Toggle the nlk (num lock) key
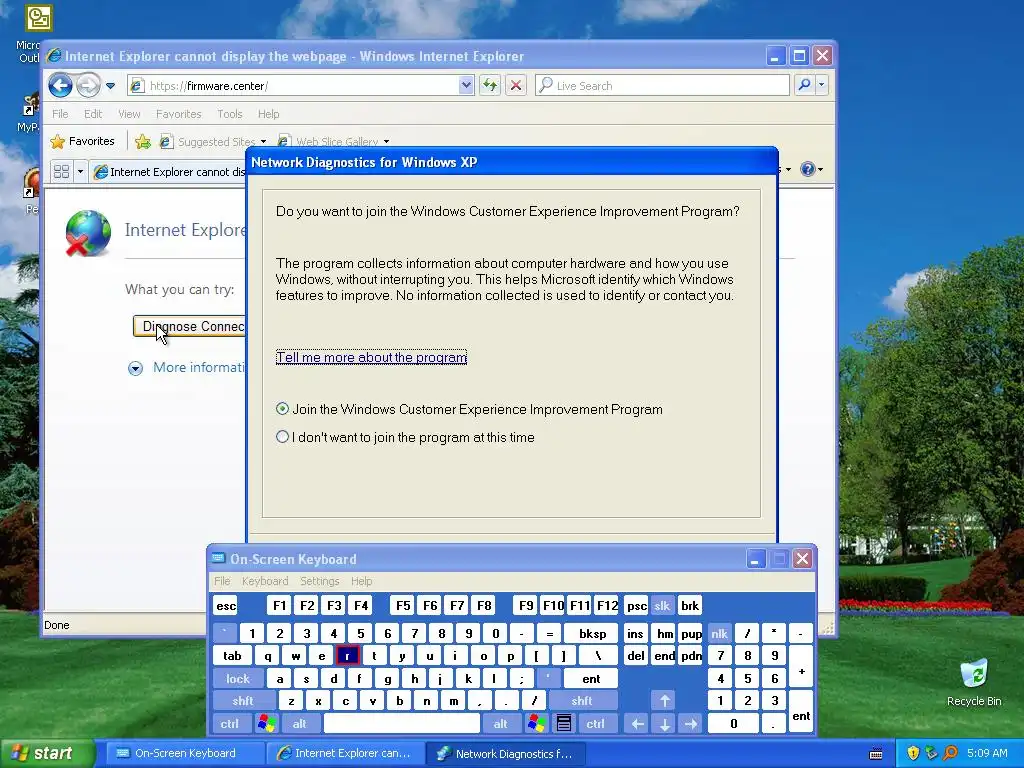Screen dimensions: 1024x768 719,633
